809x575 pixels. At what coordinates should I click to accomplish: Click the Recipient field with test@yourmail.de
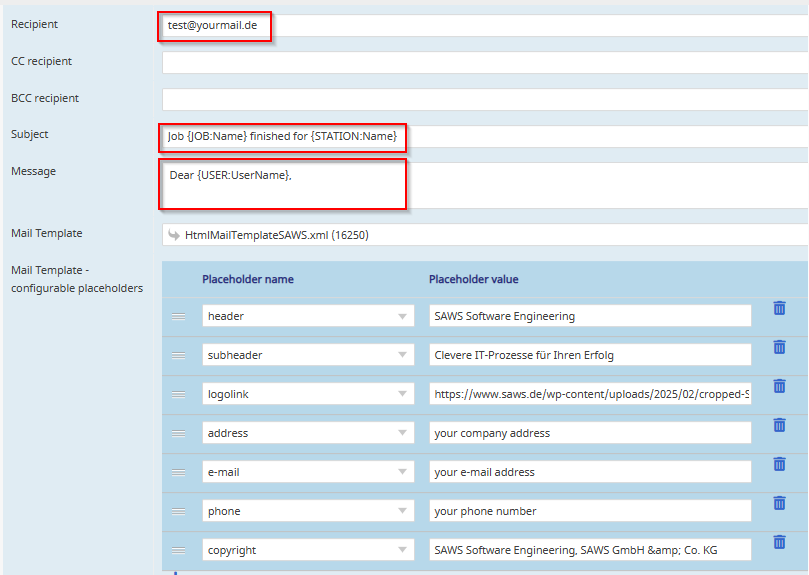485,25
